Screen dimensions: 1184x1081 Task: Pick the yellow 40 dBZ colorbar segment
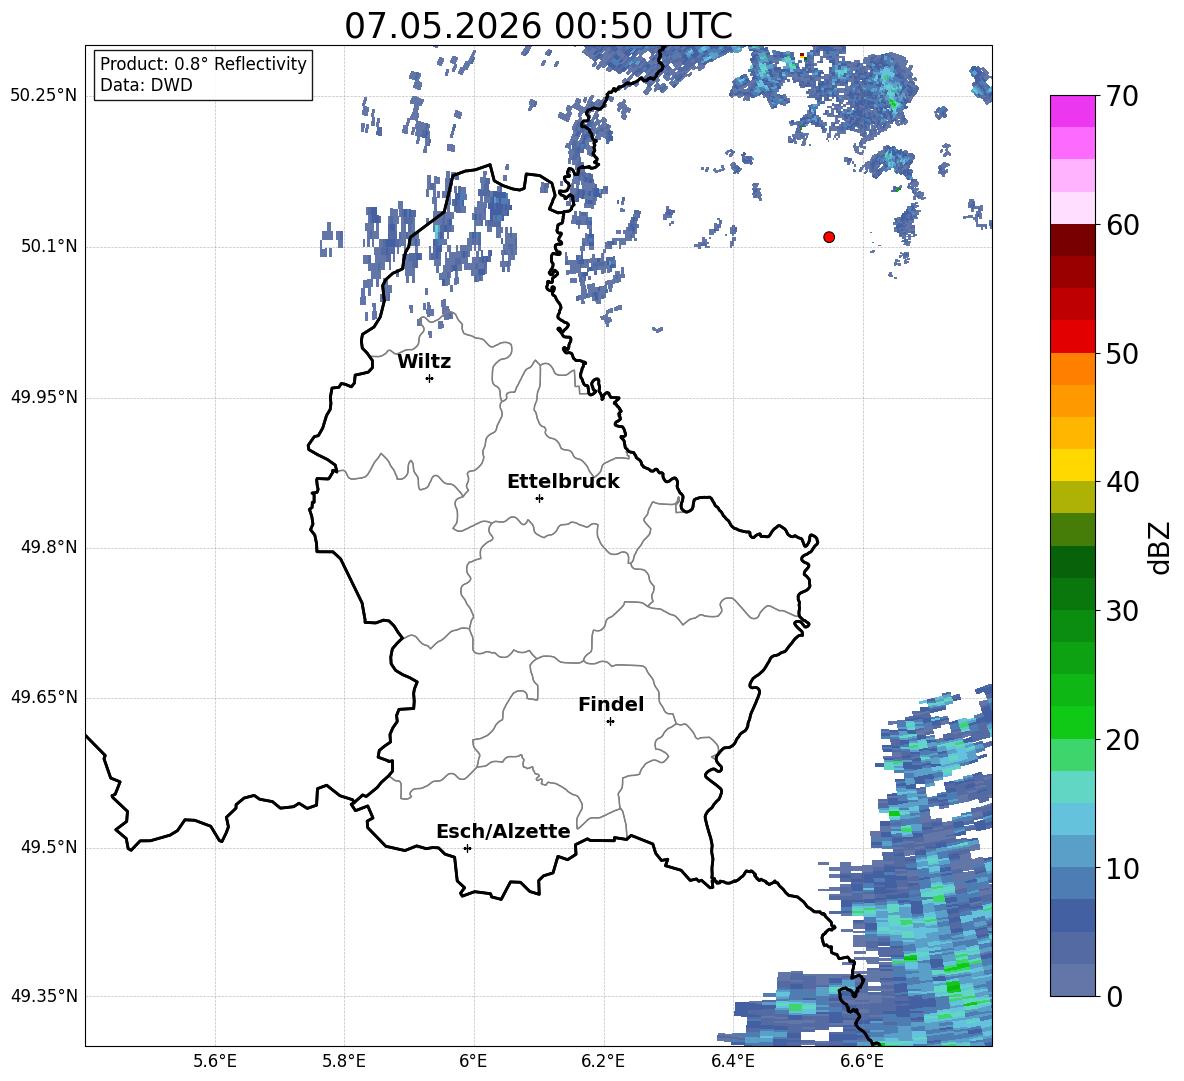1072,465
